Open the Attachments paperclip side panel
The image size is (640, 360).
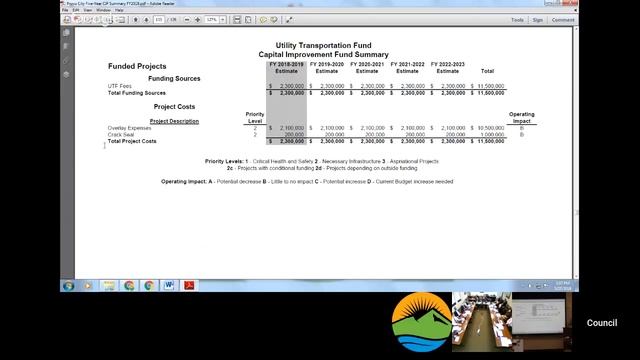[x=67, y=60]
